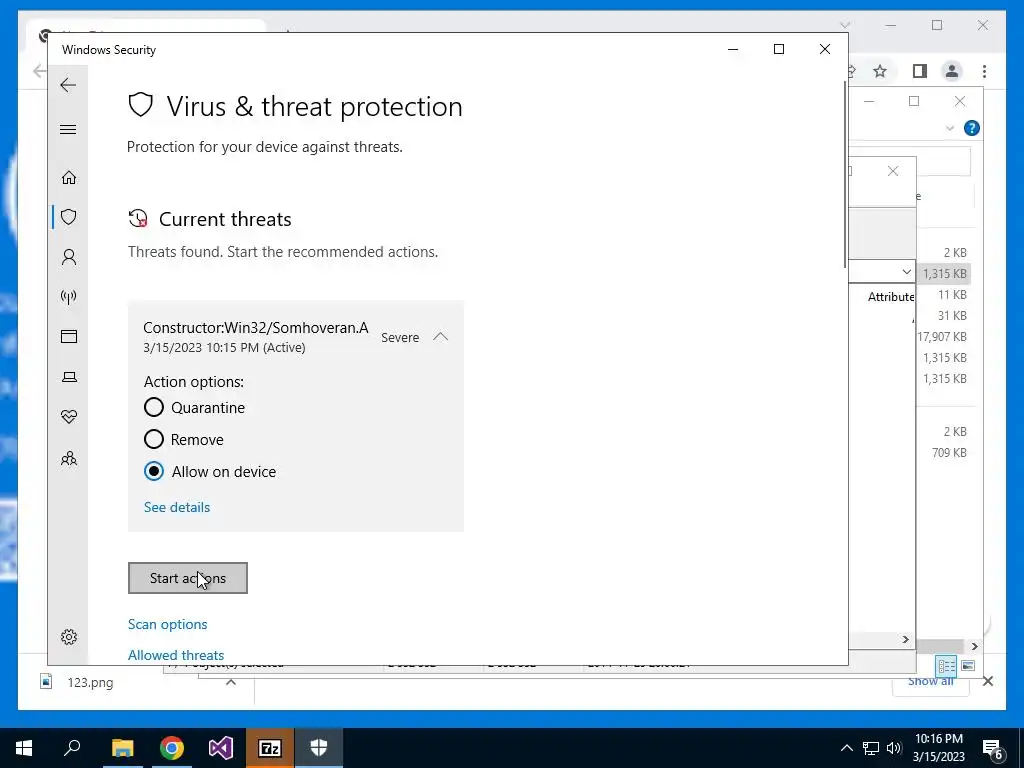1024x768 pixels.
Task: Switch to 7-Zip from taskbar
Action: pos(270,748)
